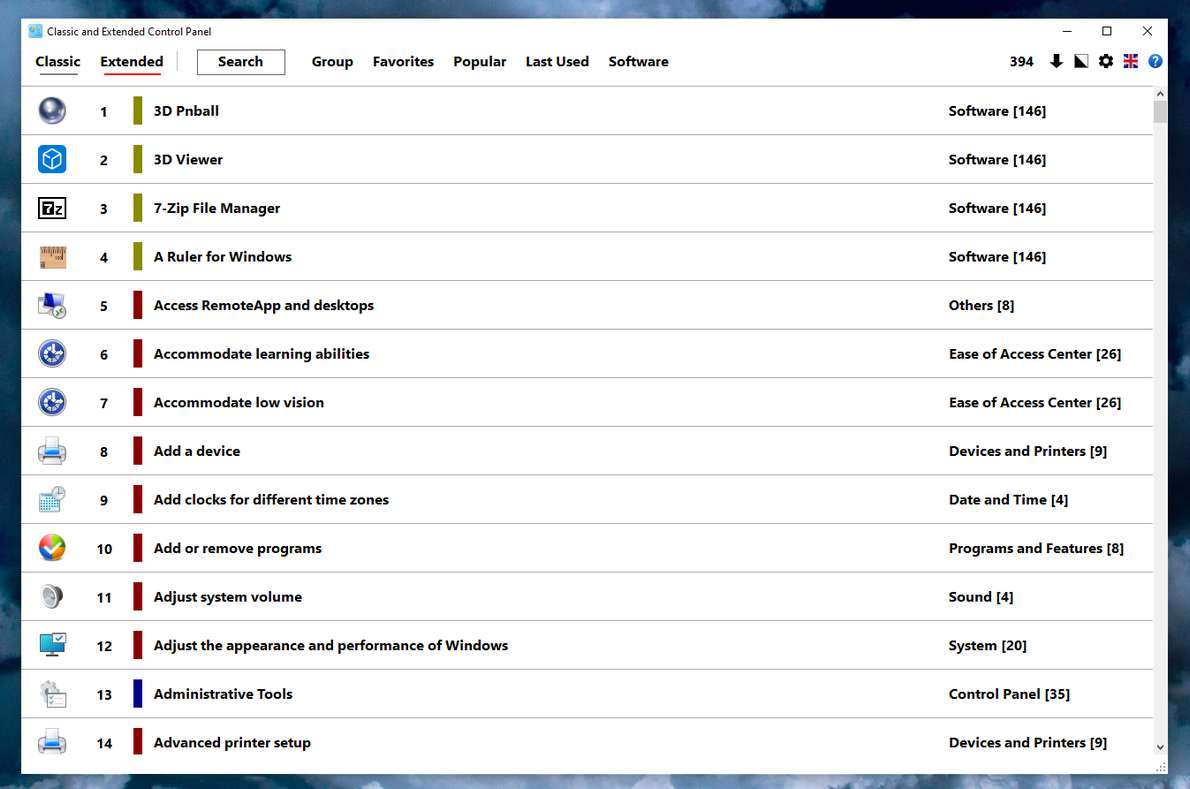Click the monitor icon for Adjust appearance
The width and height of the screenshot is (1190, 789).
coord(52,645)
